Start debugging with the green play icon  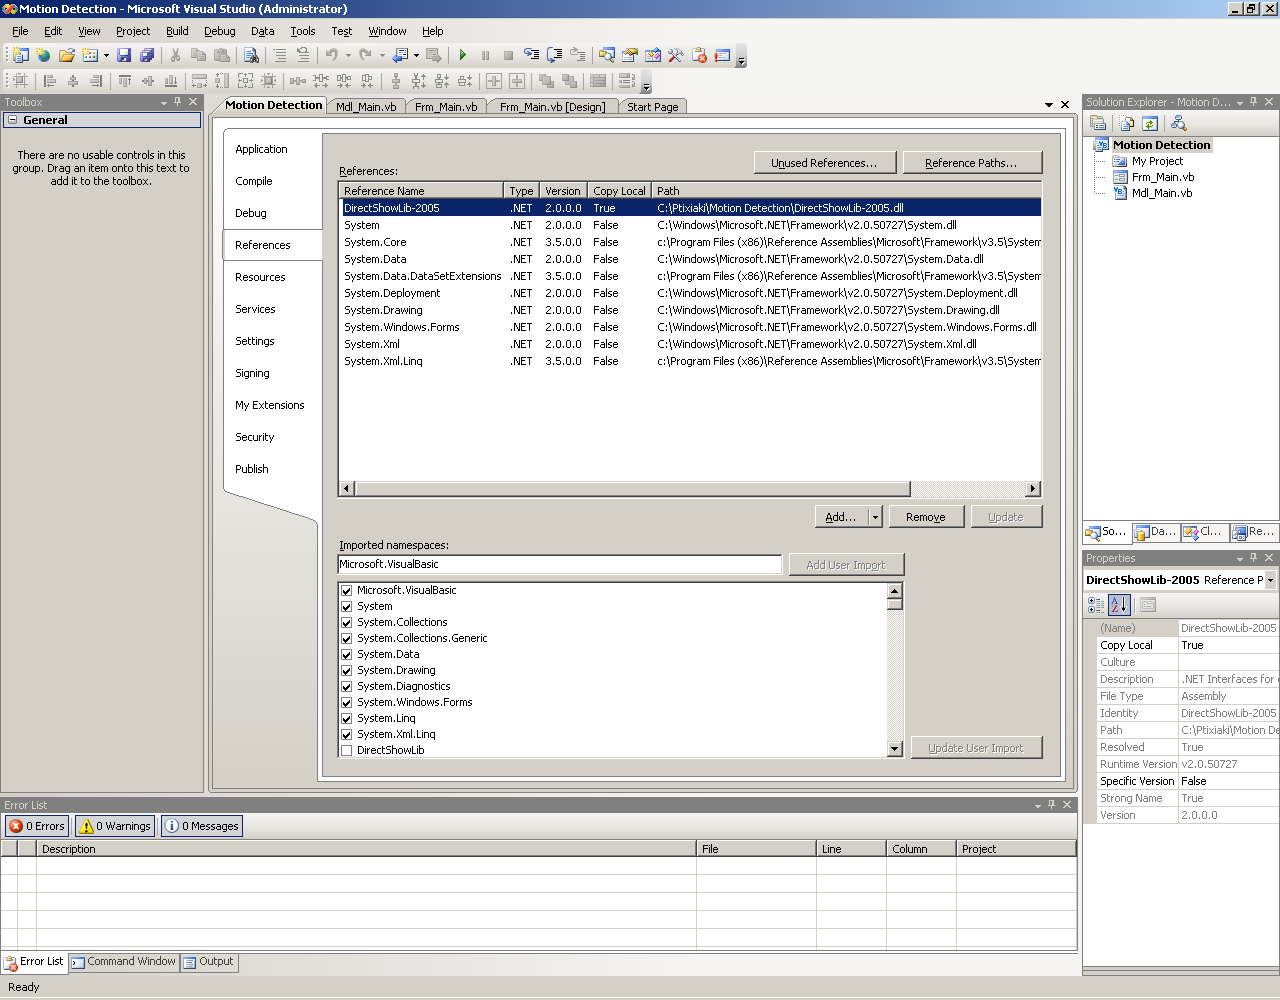(462, 55)
